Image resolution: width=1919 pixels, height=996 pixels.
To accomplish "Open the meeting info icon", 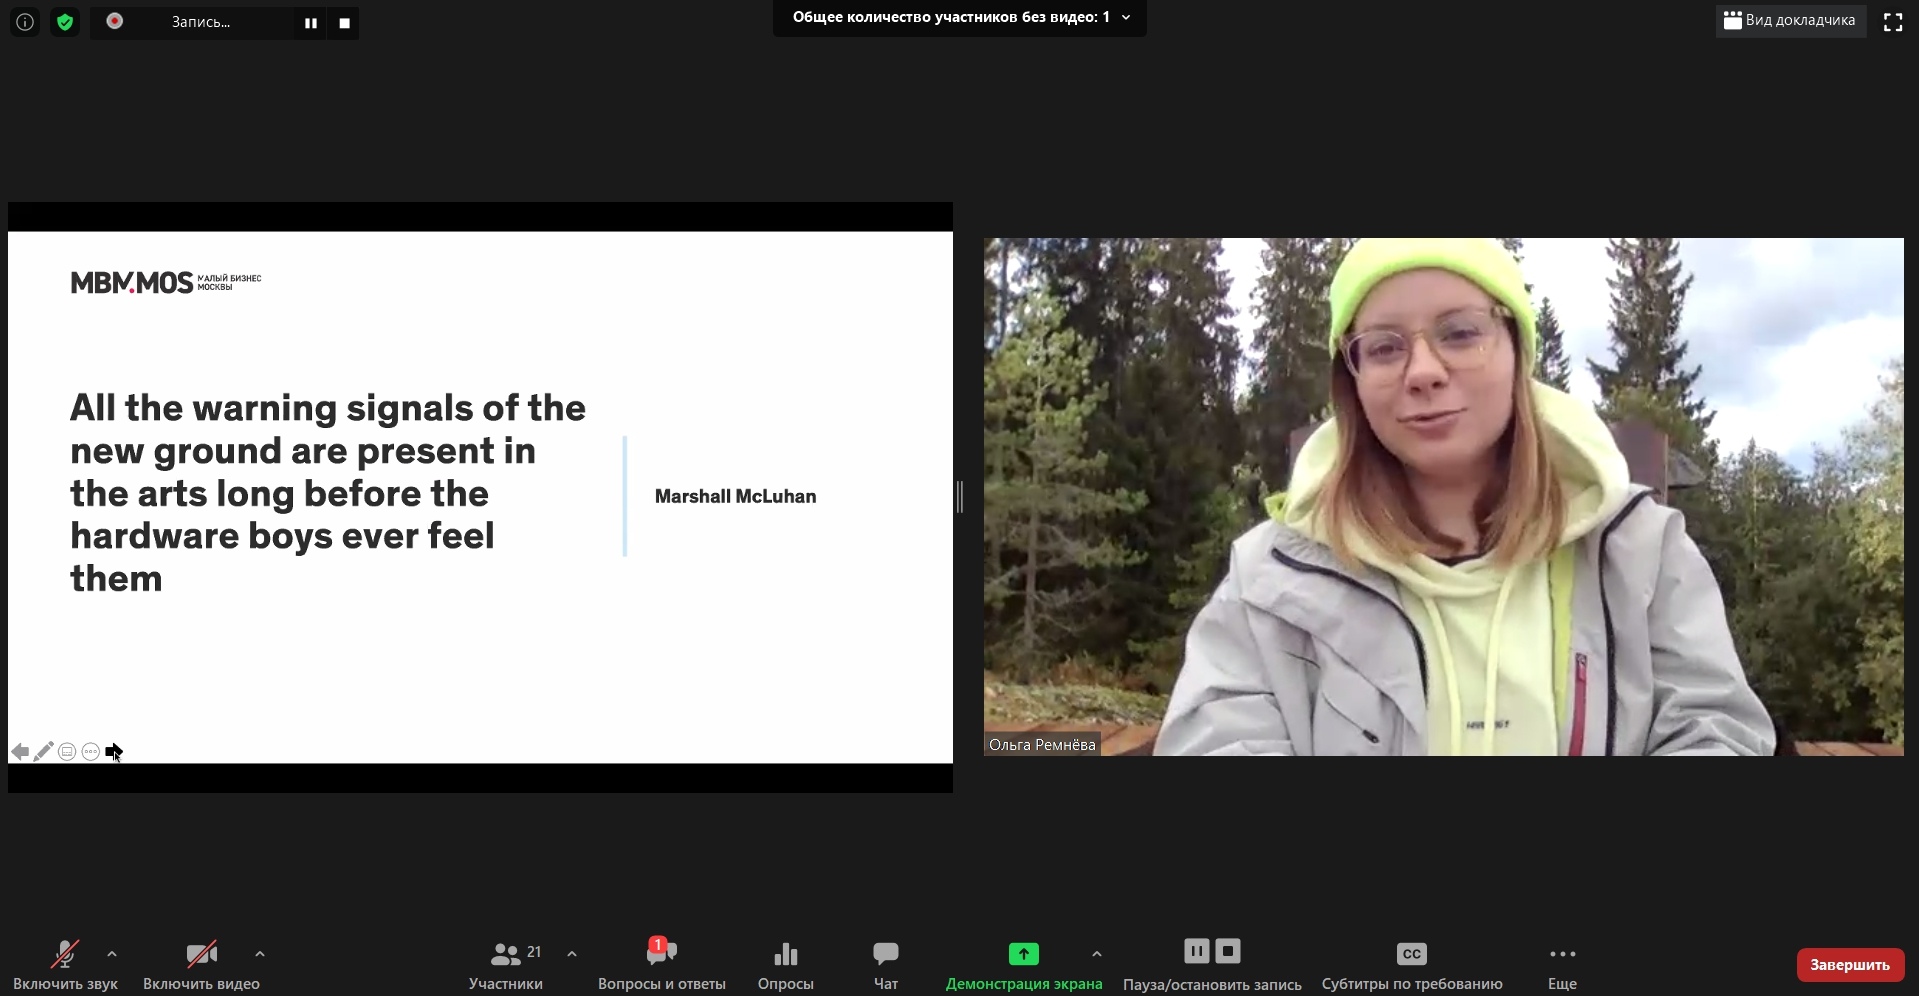I will click(25, 22).
